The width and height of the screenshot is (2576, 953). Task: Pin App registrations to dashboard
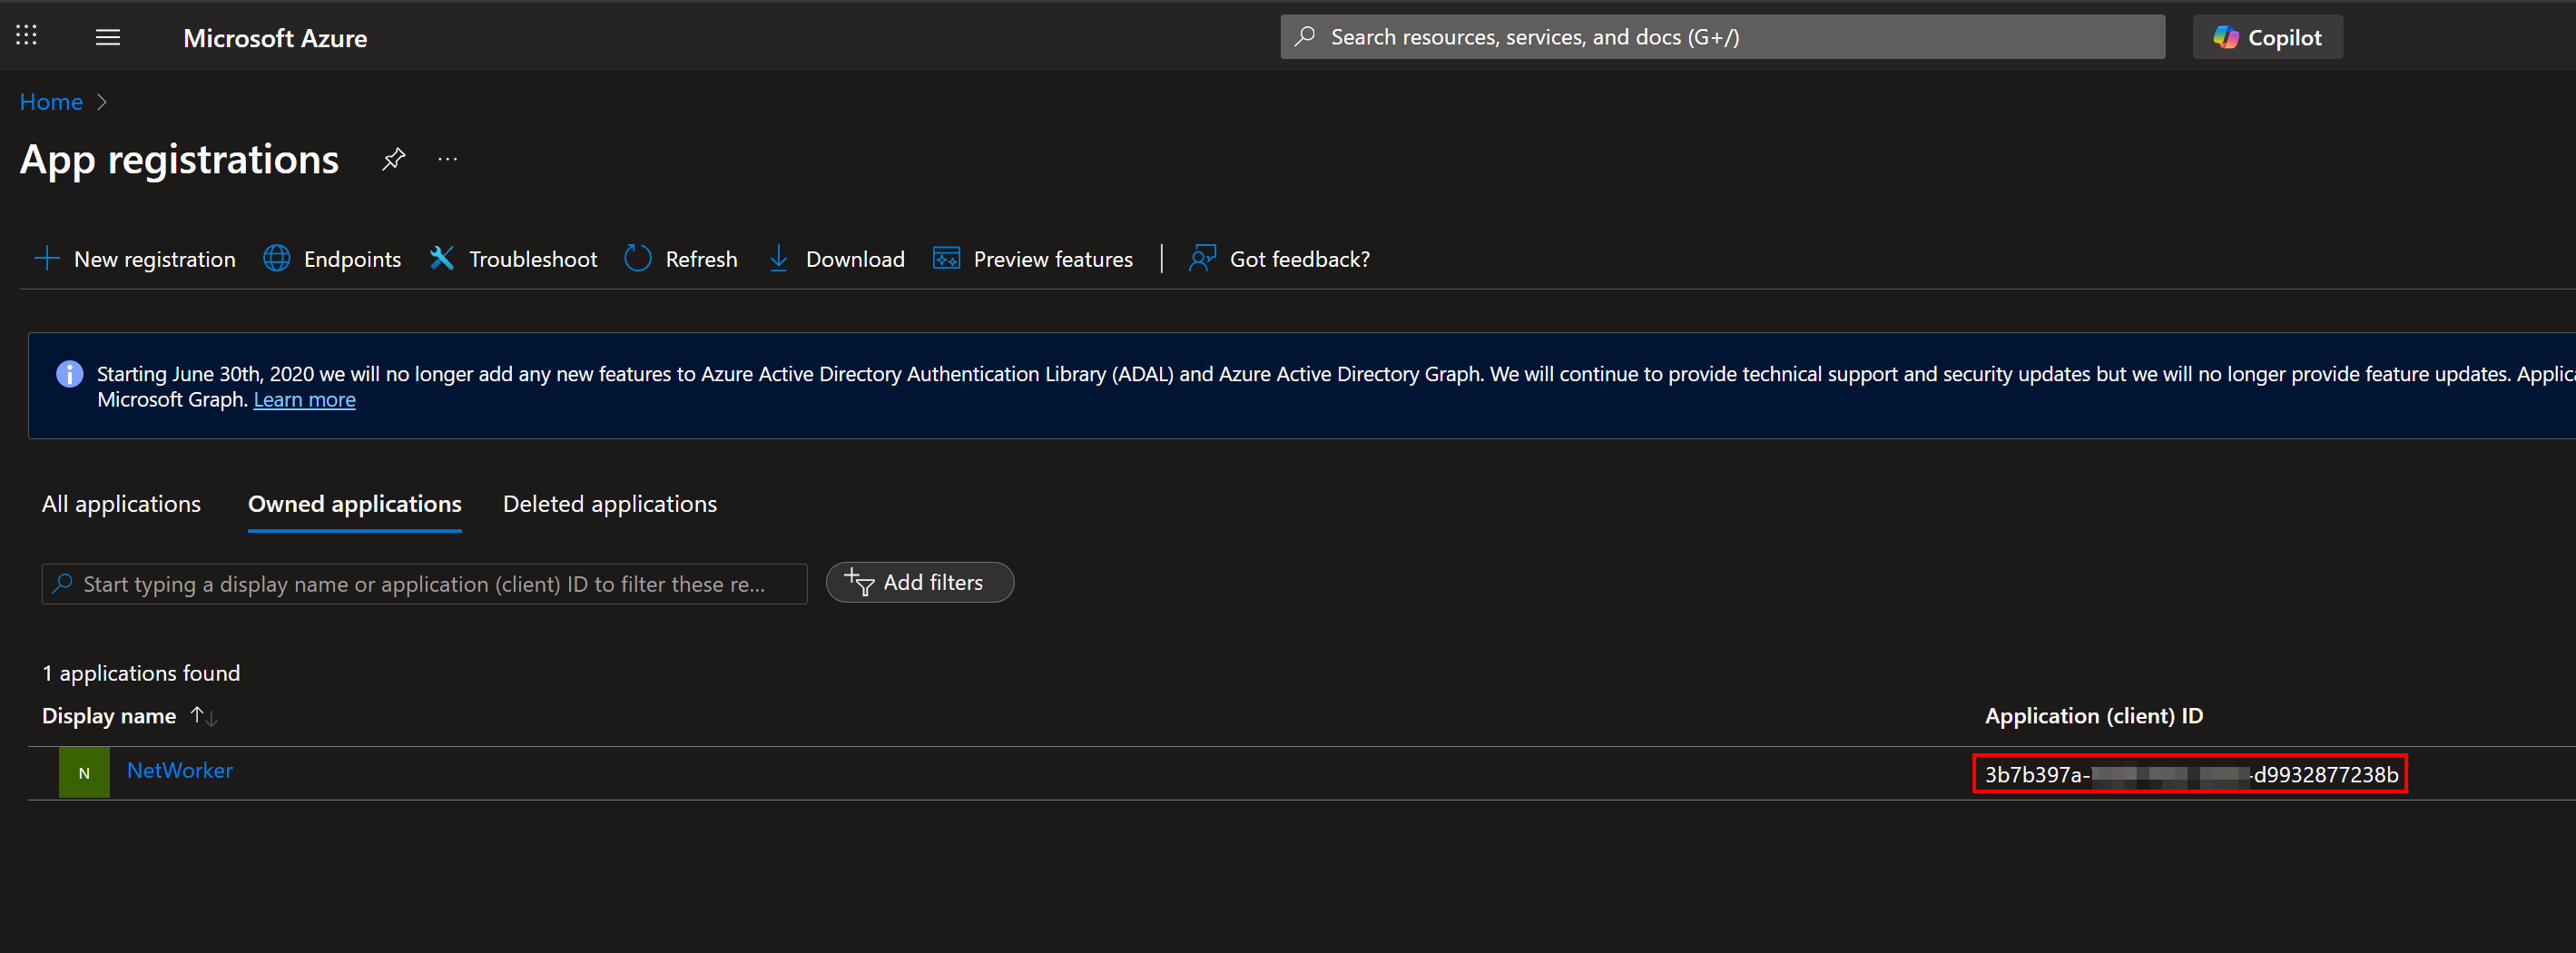[x=393, y=159]
